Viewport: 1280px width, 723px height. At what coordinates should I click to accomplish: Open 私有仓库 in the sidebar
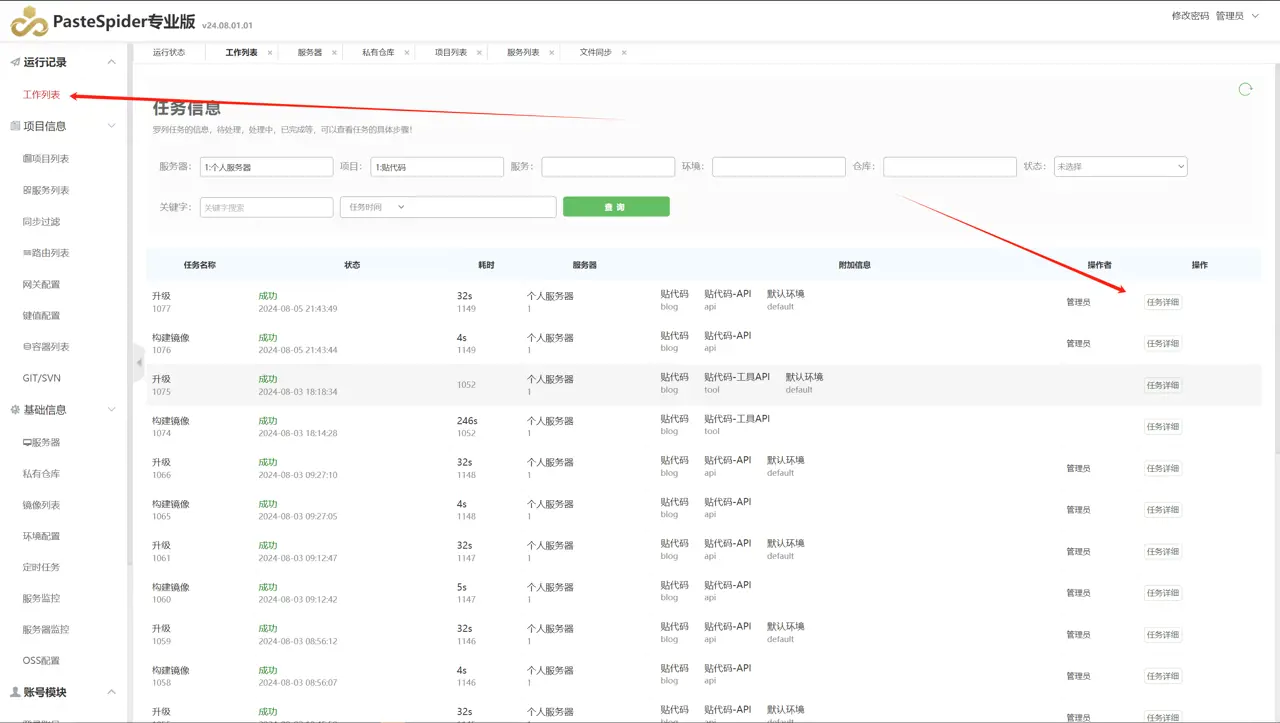click(42, 474)
